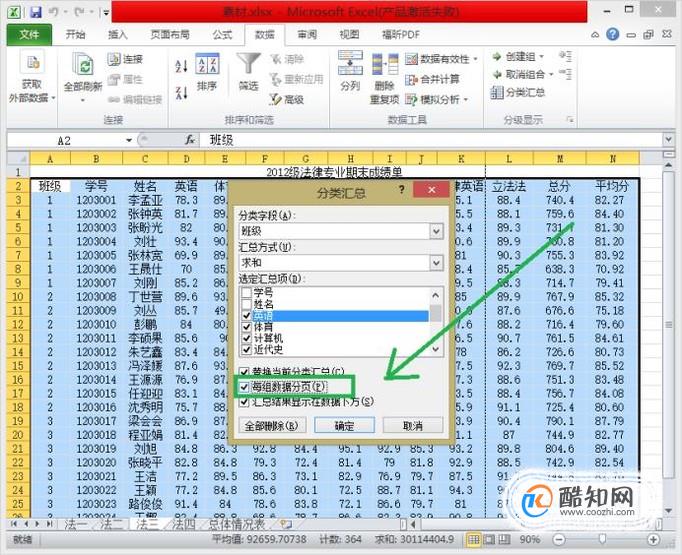Open 取消组合 dropdown arrow
This screenshot has height=555, width=682.
coord(551,74)
